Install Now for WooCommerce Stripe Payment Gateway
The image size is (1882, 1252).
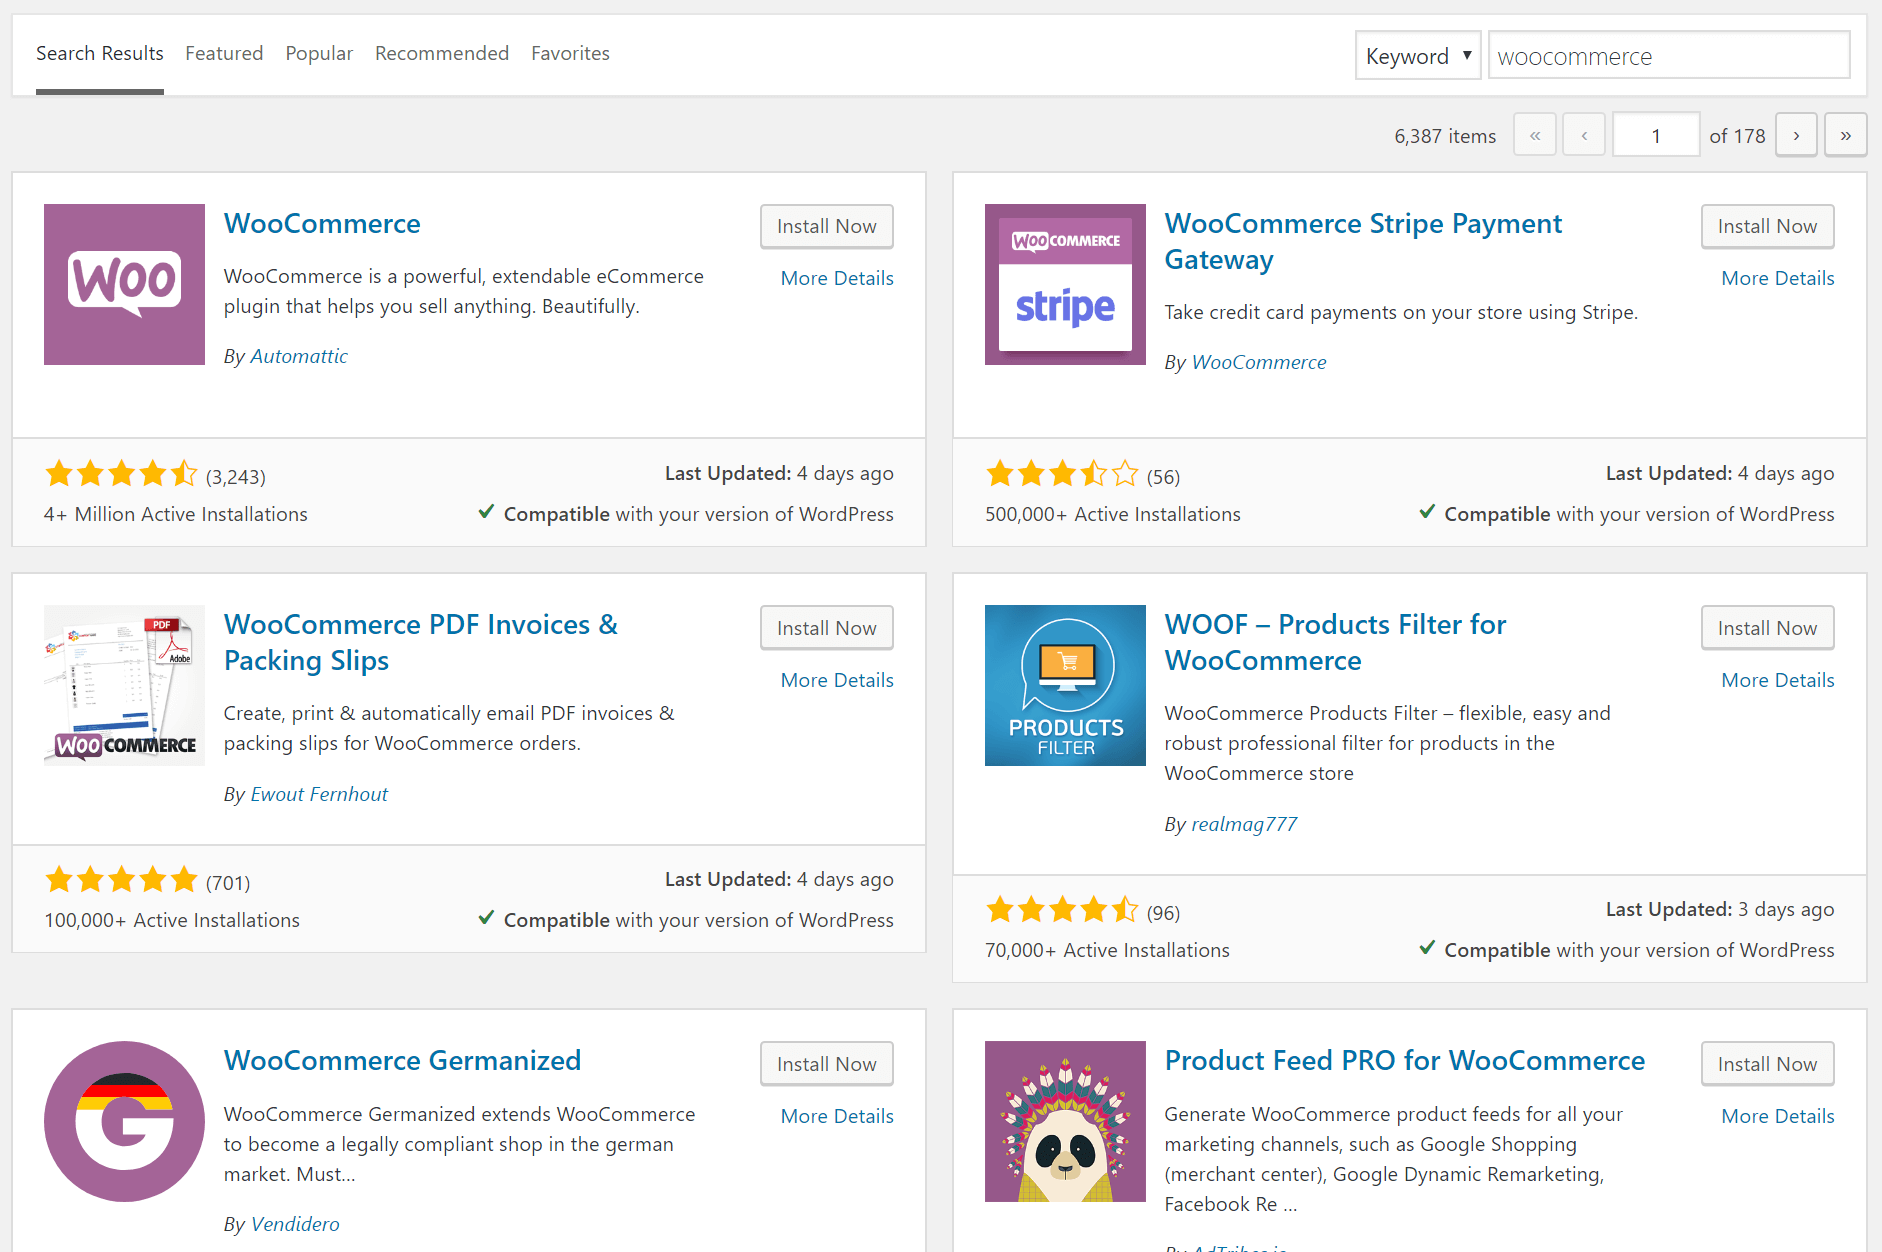(1767, 226)
